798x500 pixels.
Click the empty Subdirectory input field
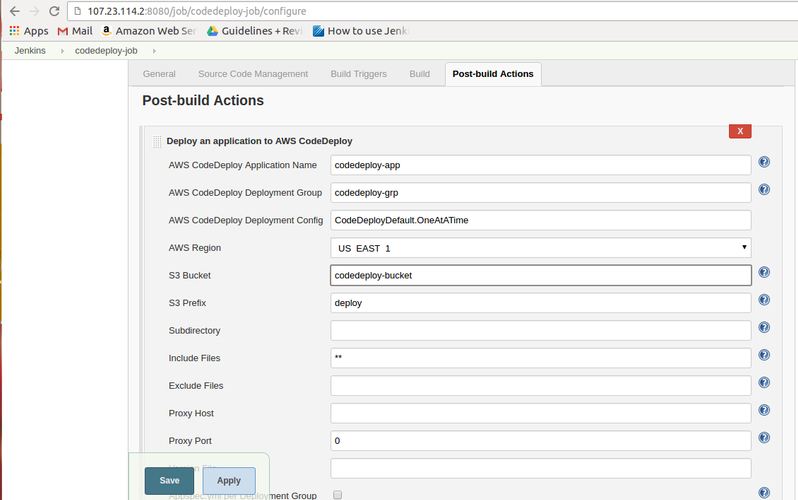click(540, 330)
